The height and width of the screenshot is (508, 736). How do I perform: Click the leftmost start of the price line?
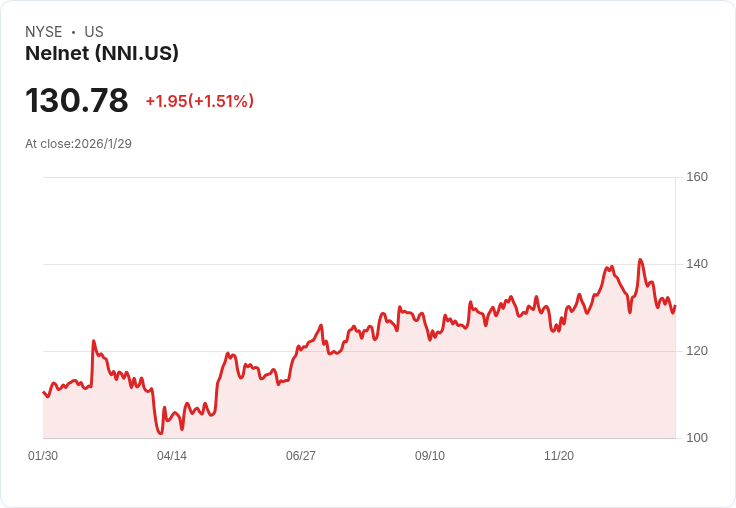[x=44, y=392]
